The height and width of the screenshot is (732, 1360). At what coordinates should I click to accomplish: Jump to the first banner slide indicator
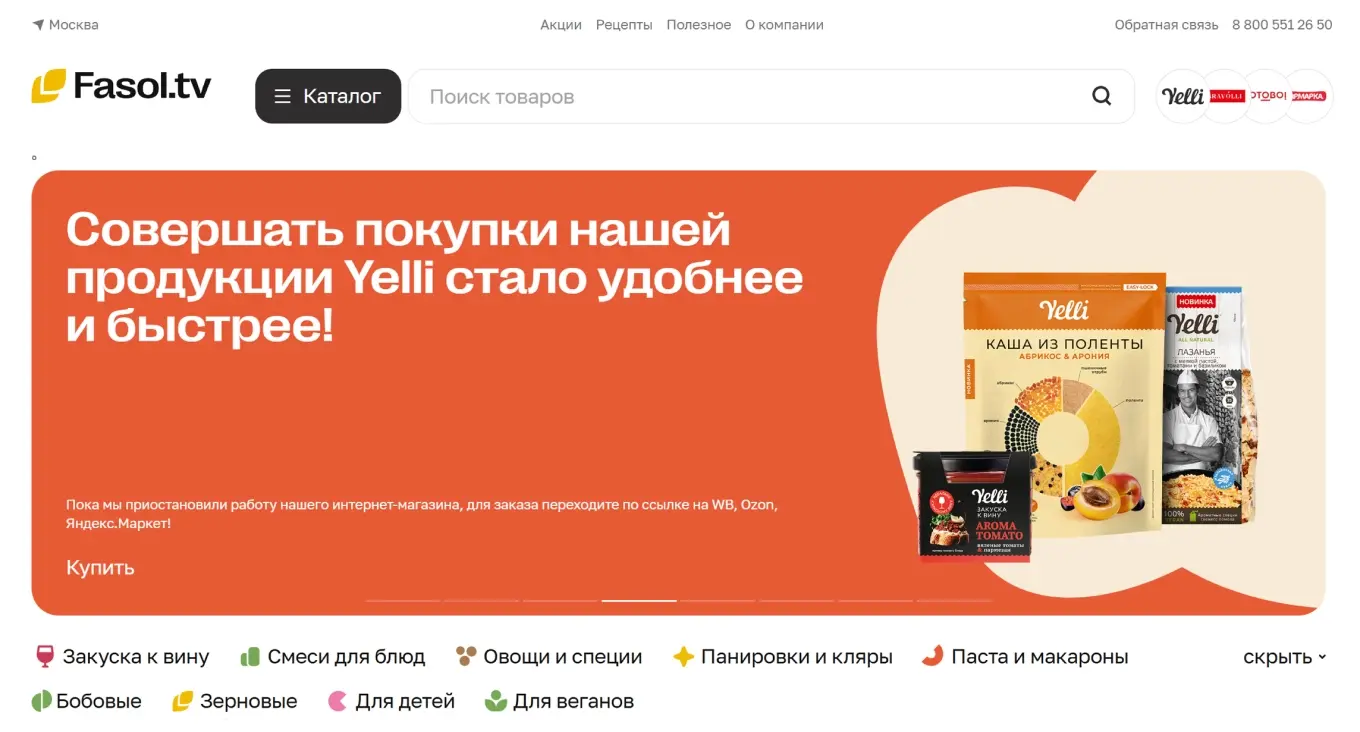click(403, 600)
